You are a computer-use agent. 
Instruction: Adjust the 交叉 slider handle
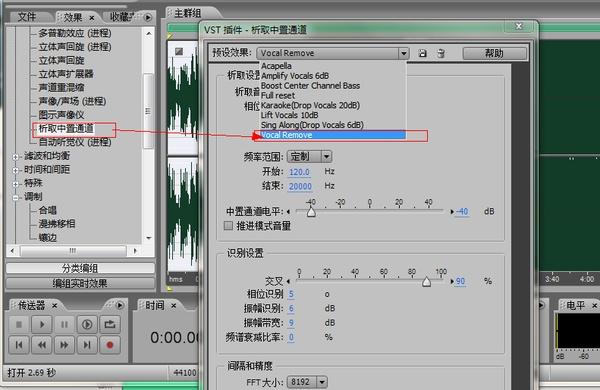[426, 282]
